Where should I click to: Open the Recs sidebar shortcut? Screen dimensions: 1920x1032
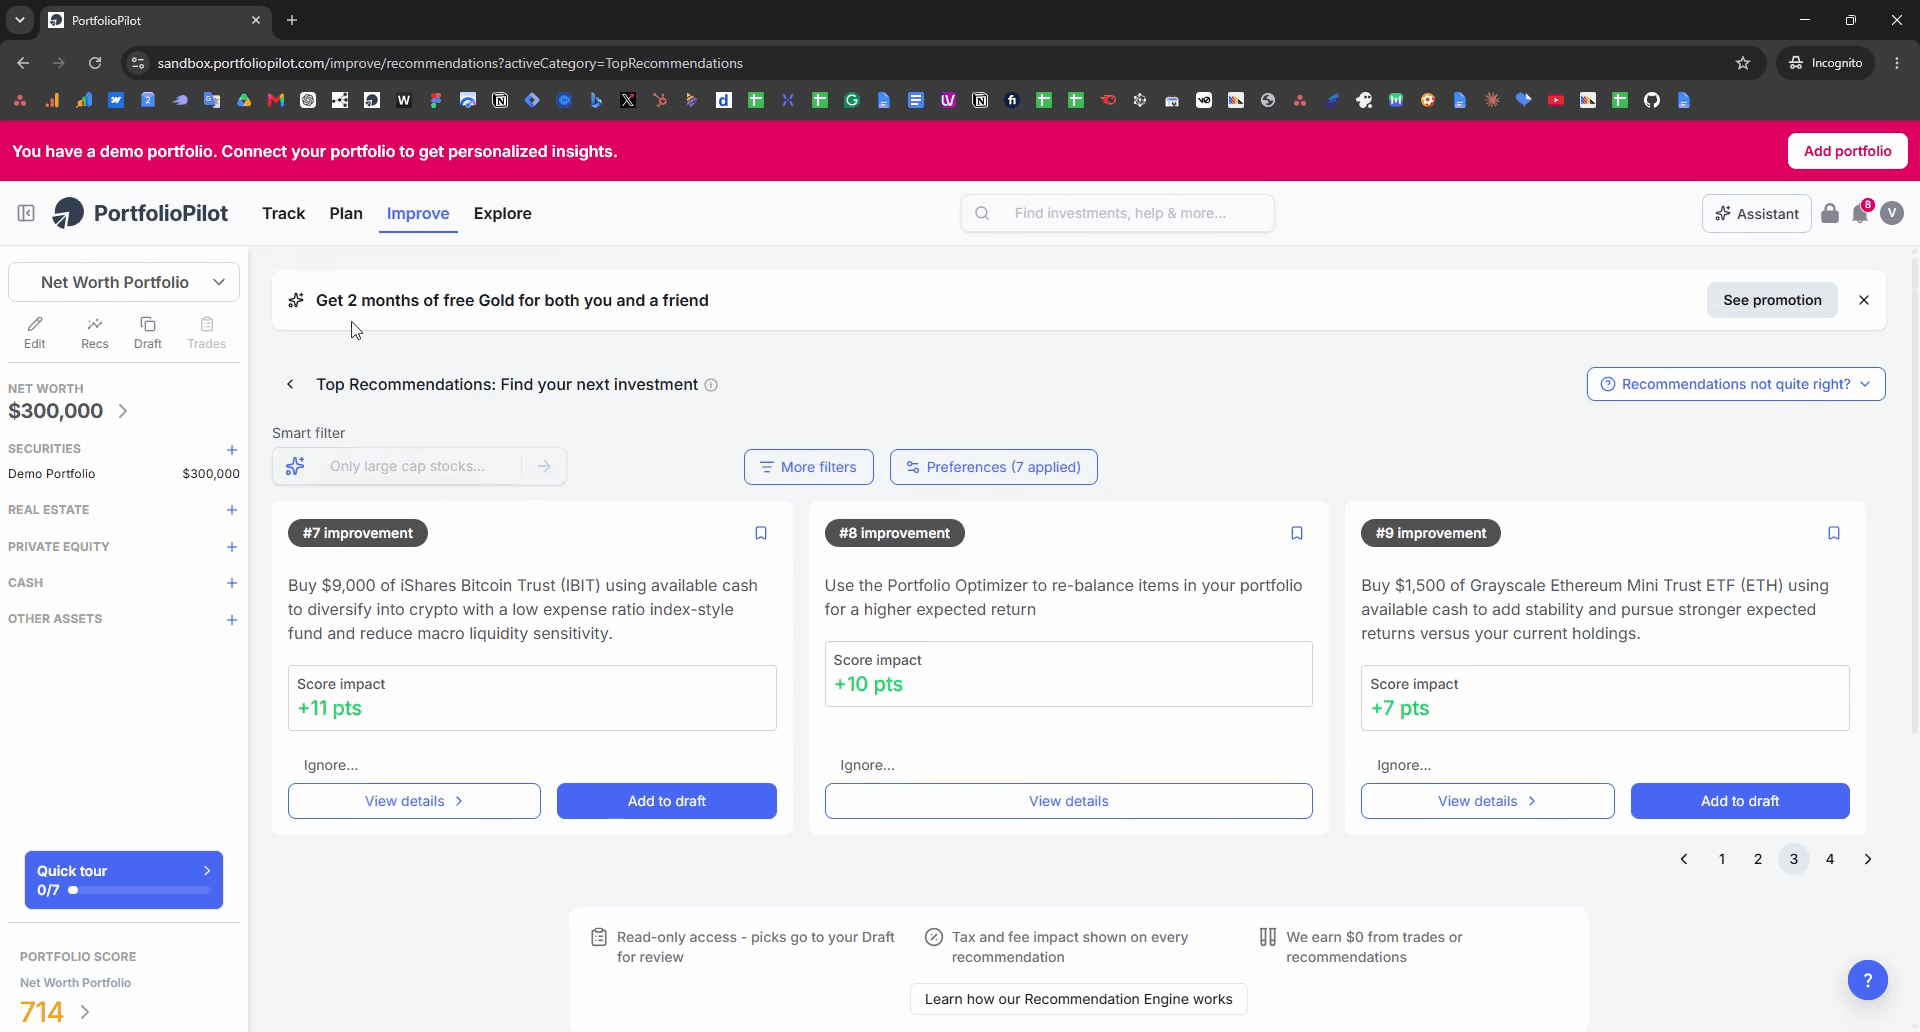95,332
